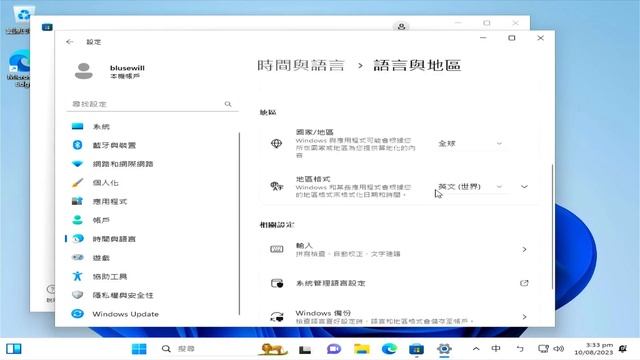Open the Recycle Bin on the desktop

point(20,20)
